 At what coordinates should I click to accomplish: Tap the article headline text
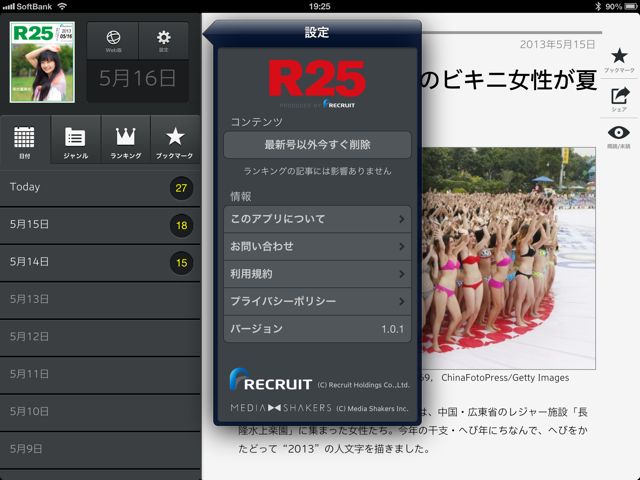(509, 79)
